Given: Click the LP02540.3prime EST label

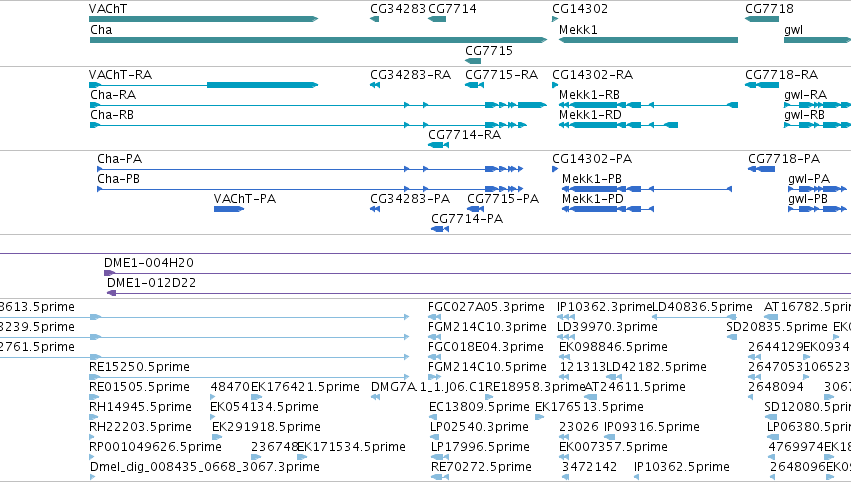Looking at the screenshot, I should [479, 427].
